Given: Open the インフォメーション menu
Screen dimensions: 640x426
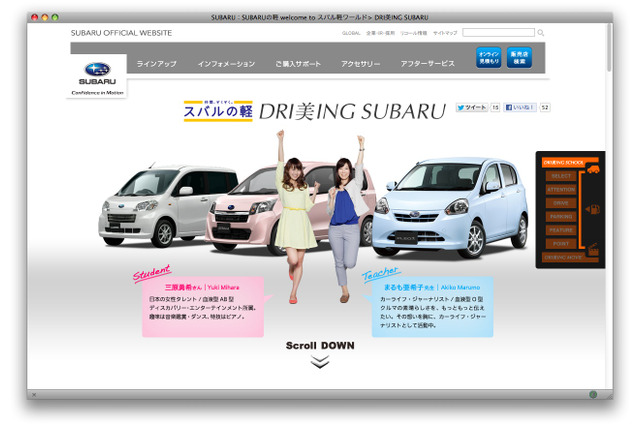Looking at the screenshot, I should click(226, 64).
